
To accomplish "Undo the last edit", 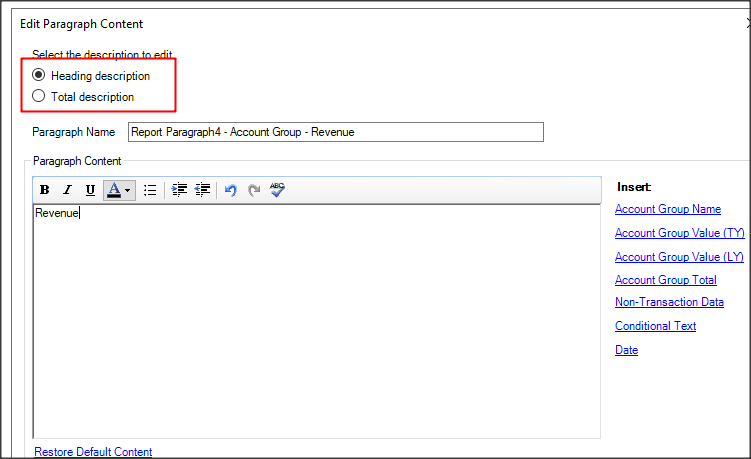I will [230, 190].
